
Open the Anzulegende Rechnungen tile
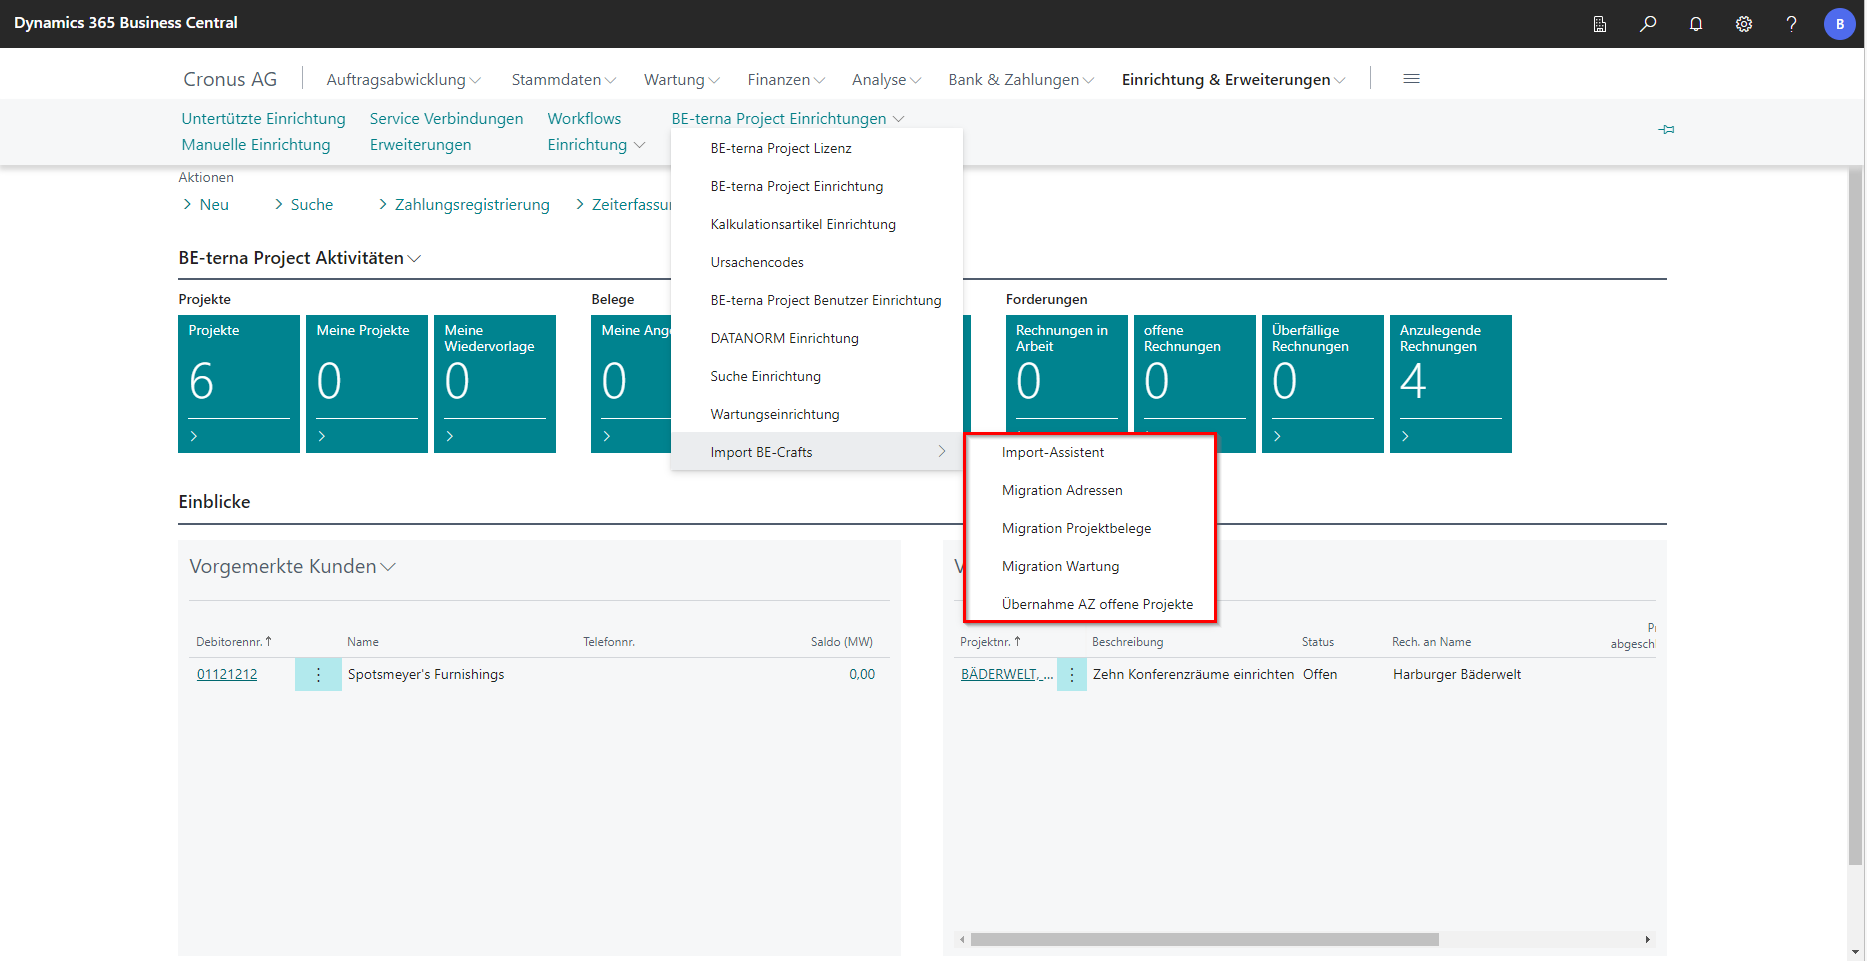(x=1449, y=383)
